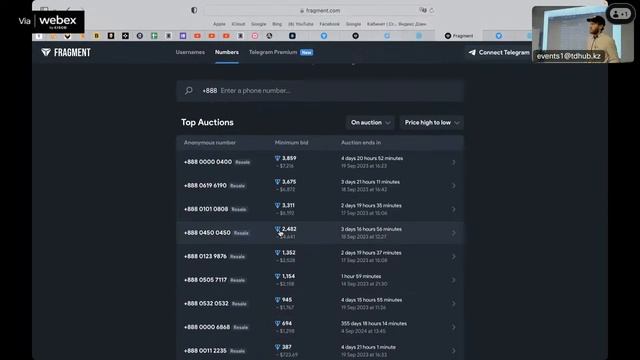Click the TON icon beside the 3,859 bid
Image resolution: width=640 pixels, height=360 pixels.
pyautogui.click(x=278, y=158)
